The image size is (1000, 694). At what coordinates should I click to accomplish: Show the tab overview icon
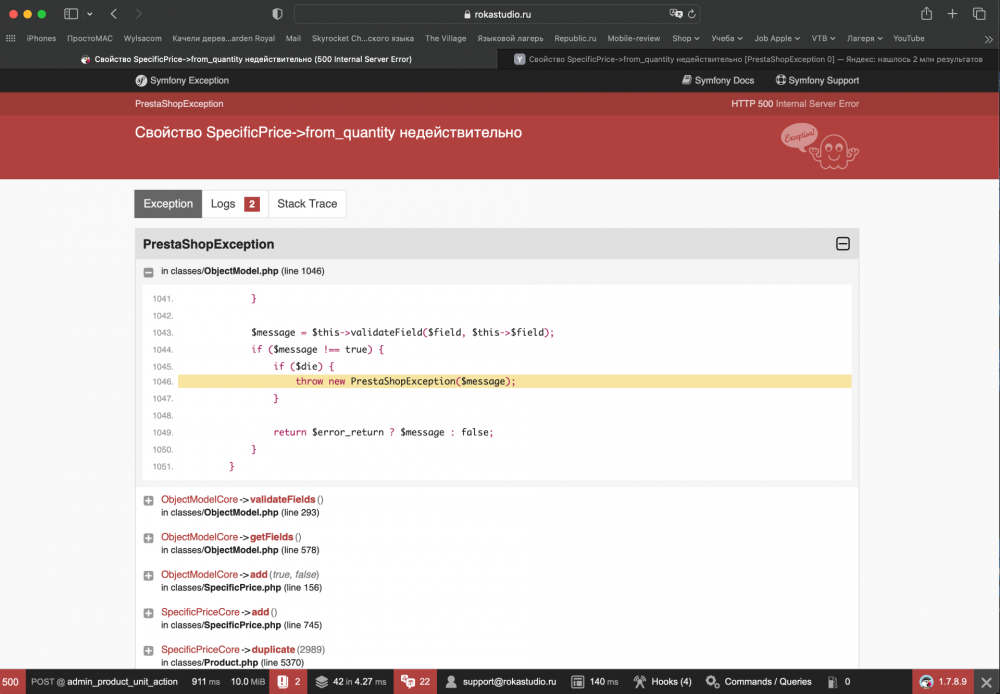[x=979, y=13]
